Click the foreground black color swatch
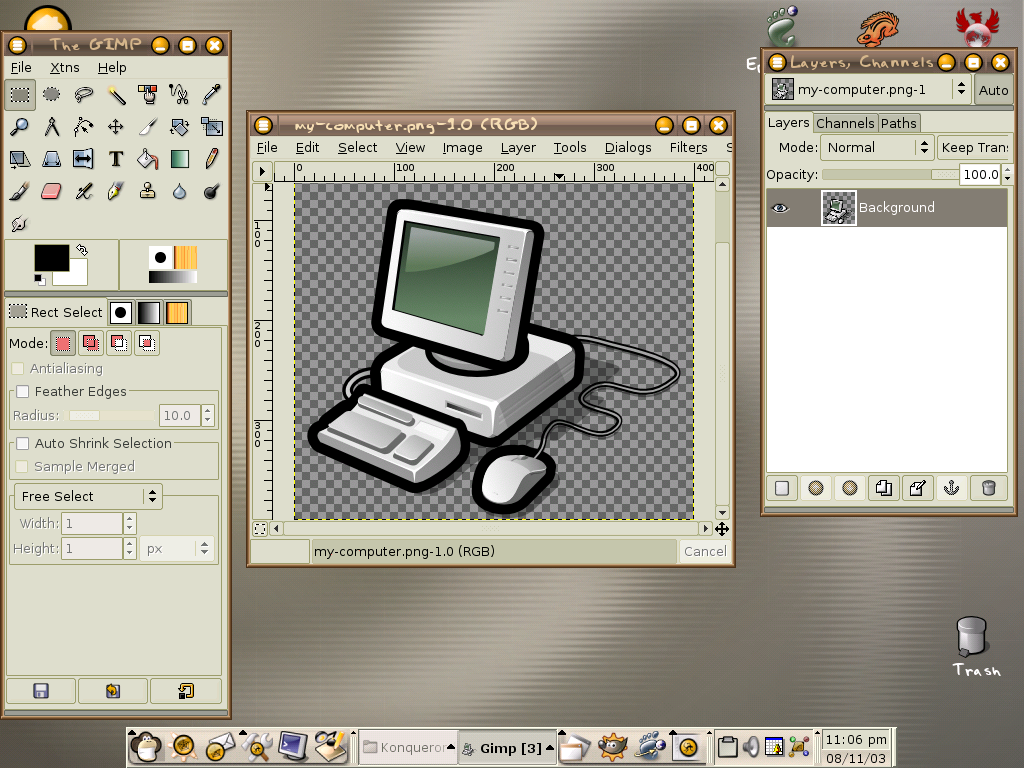Image resolution: width=1024 pixels, height=768 pixels. click(x=52, y=258)
